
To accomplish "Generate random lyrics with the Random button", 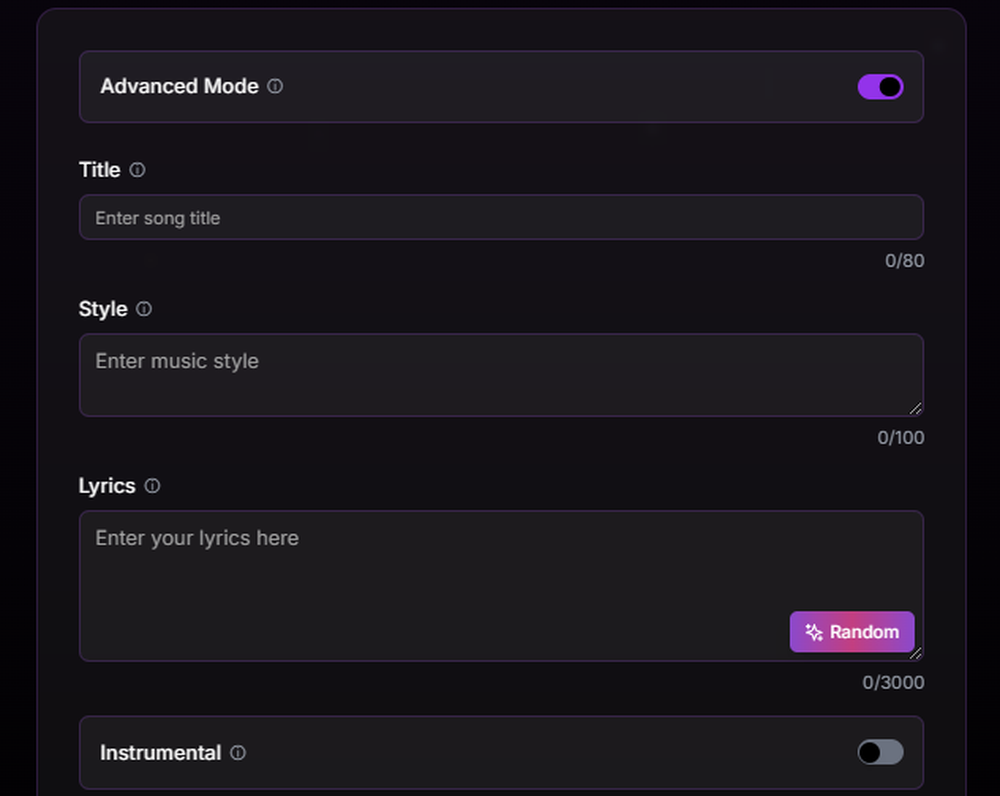I will (x=852, y=632).
